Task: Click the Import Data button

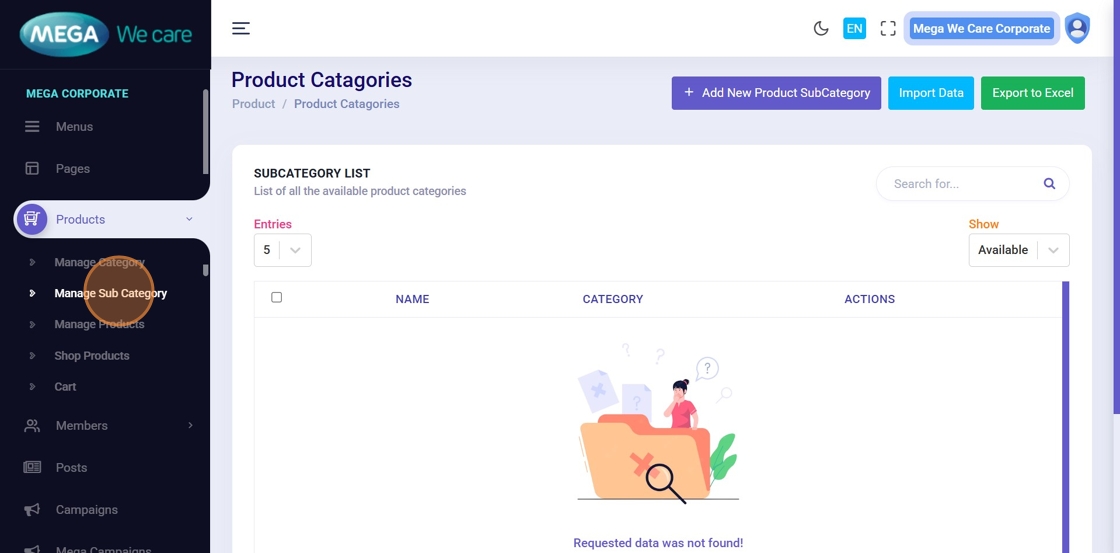Action: click(x=931, y=93)
